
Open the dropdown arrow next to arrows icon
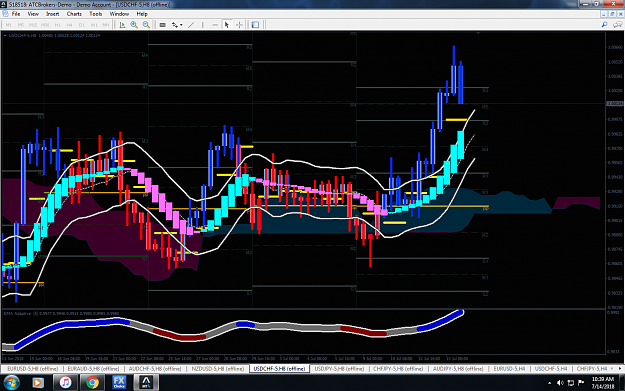pos(181,25)
